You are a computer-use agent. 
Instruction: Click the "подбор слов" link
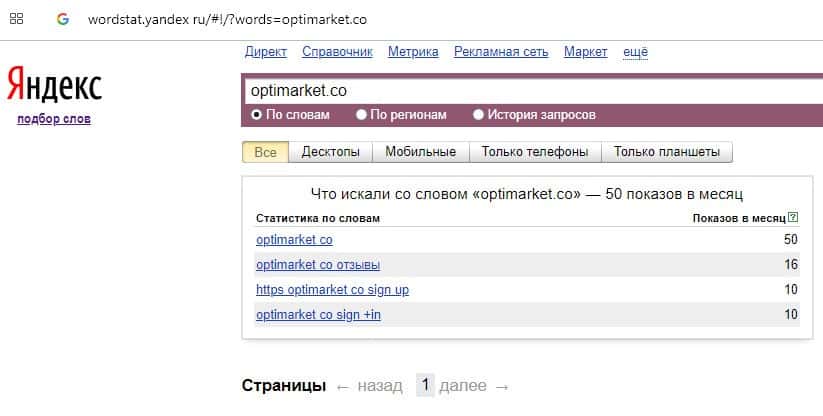[54, 119]
